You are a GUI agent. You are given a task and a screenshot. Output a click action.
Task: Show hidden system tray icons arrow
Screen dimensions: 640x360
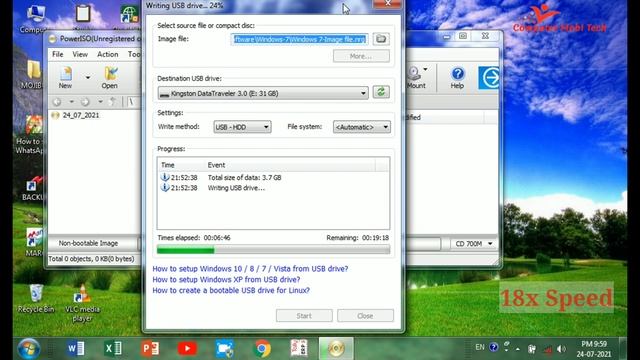click(x=518, y=349)
